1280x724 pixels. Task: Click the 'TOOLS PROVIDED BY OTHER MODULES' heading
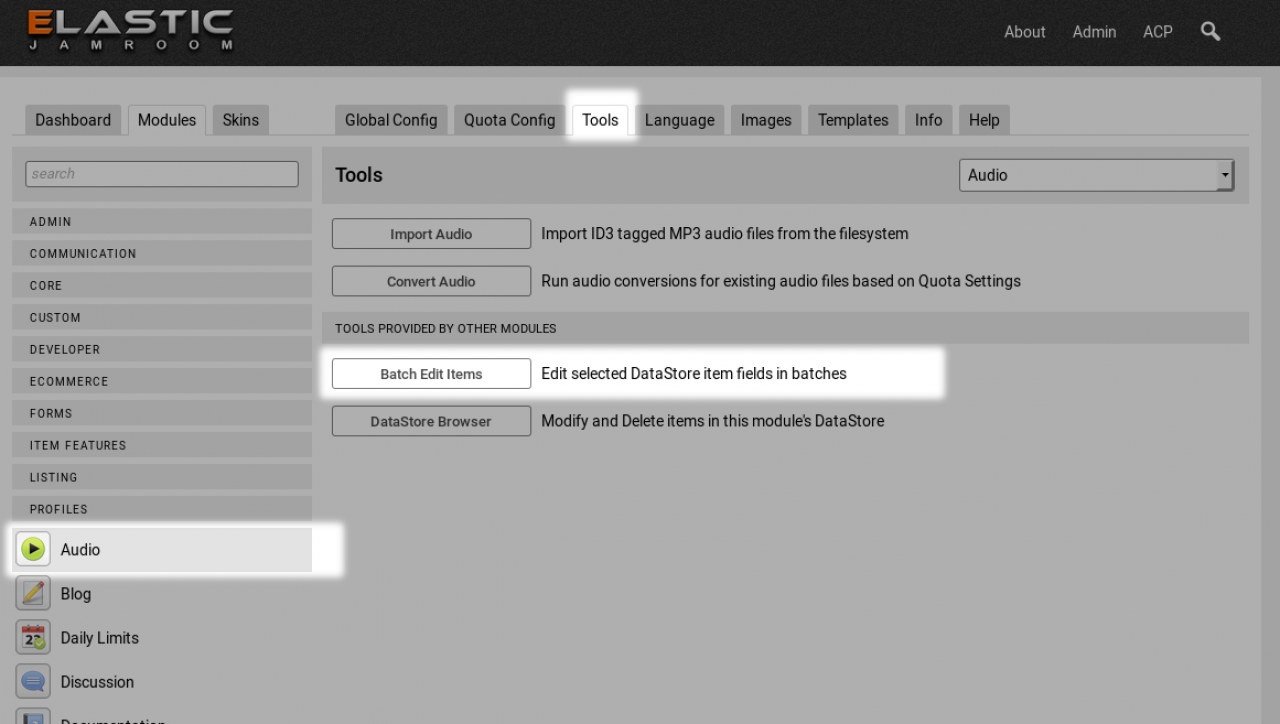pos(446,328)
